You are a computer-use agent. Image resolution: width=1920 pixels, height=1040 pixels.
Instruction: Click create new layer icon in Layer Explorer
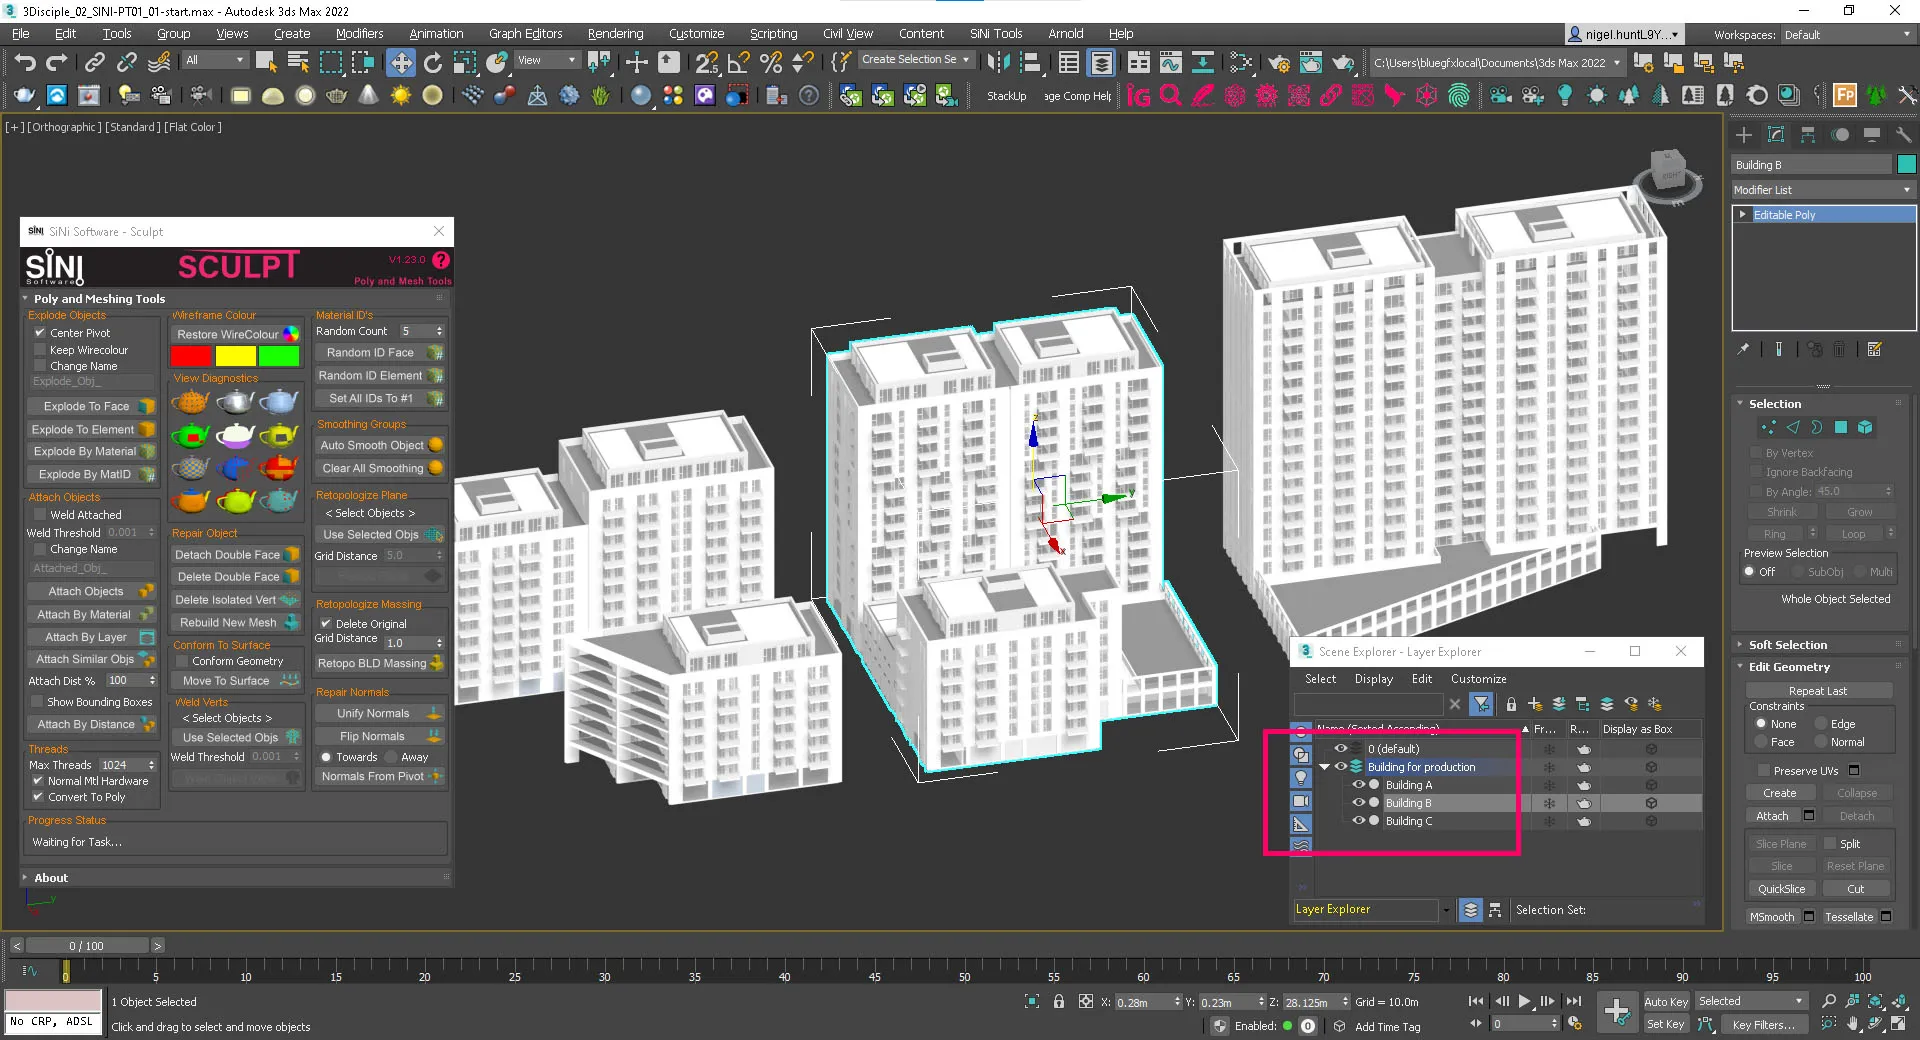1535,704
